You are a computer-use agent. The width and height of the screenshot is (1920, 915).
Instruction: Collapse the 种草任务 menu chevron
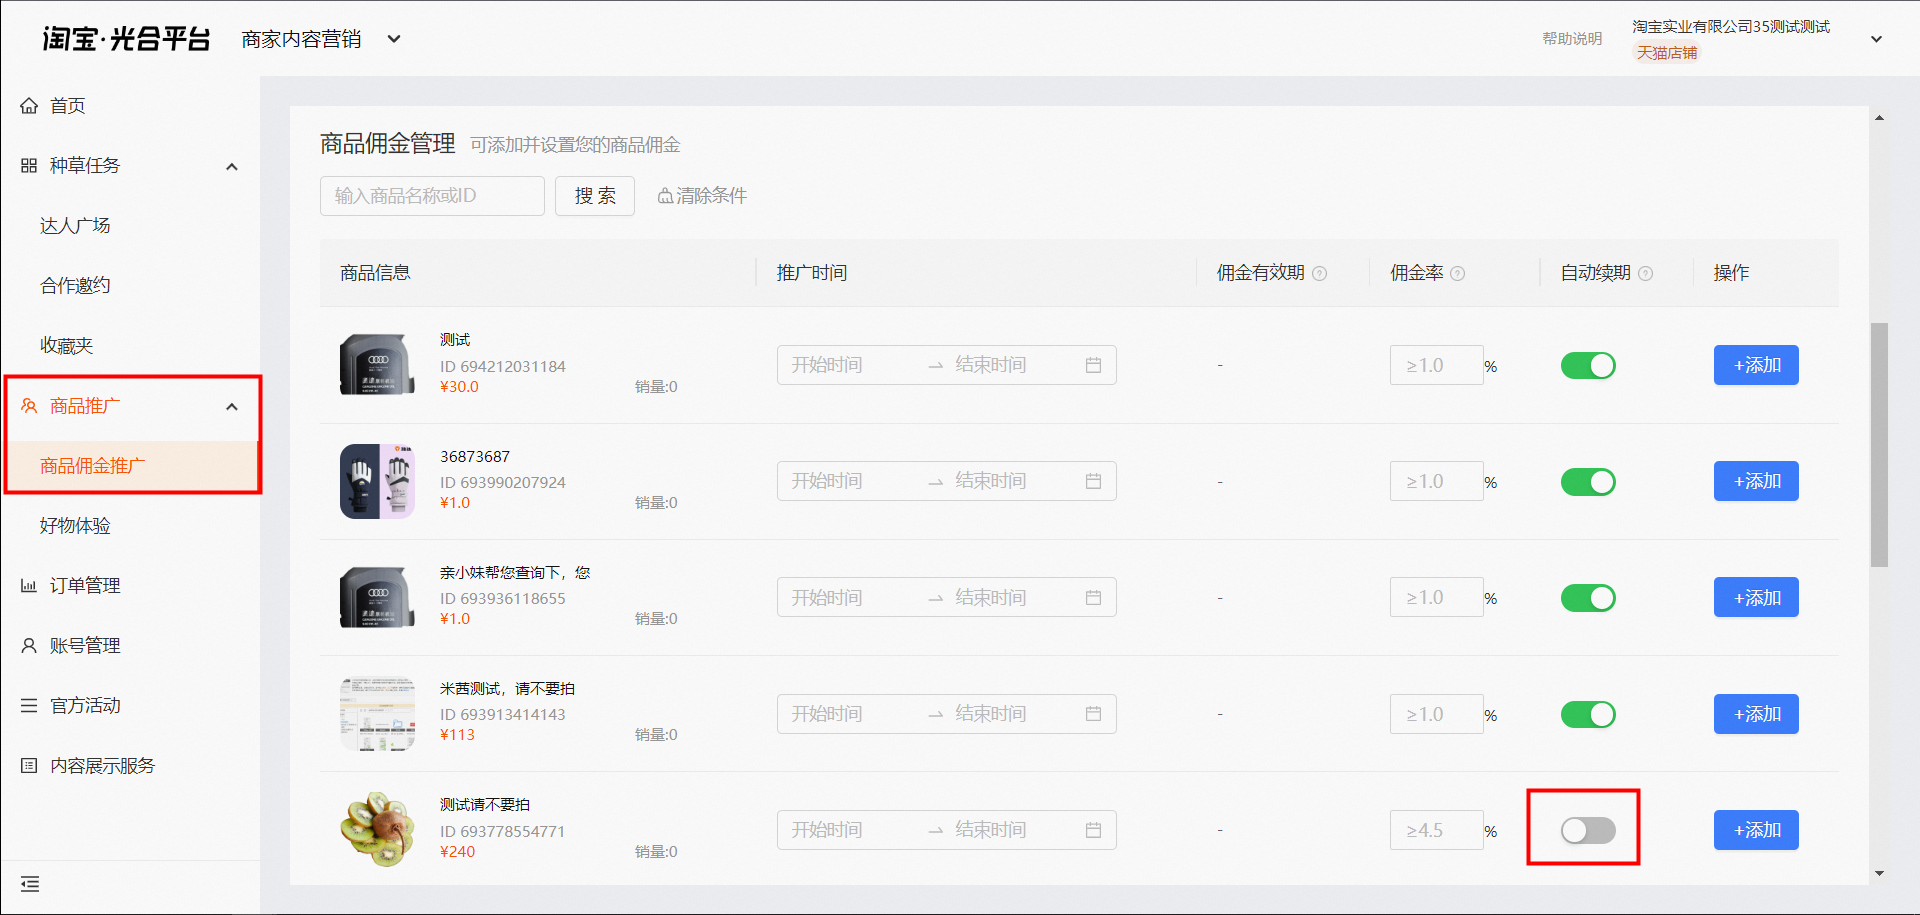point(232,167)
